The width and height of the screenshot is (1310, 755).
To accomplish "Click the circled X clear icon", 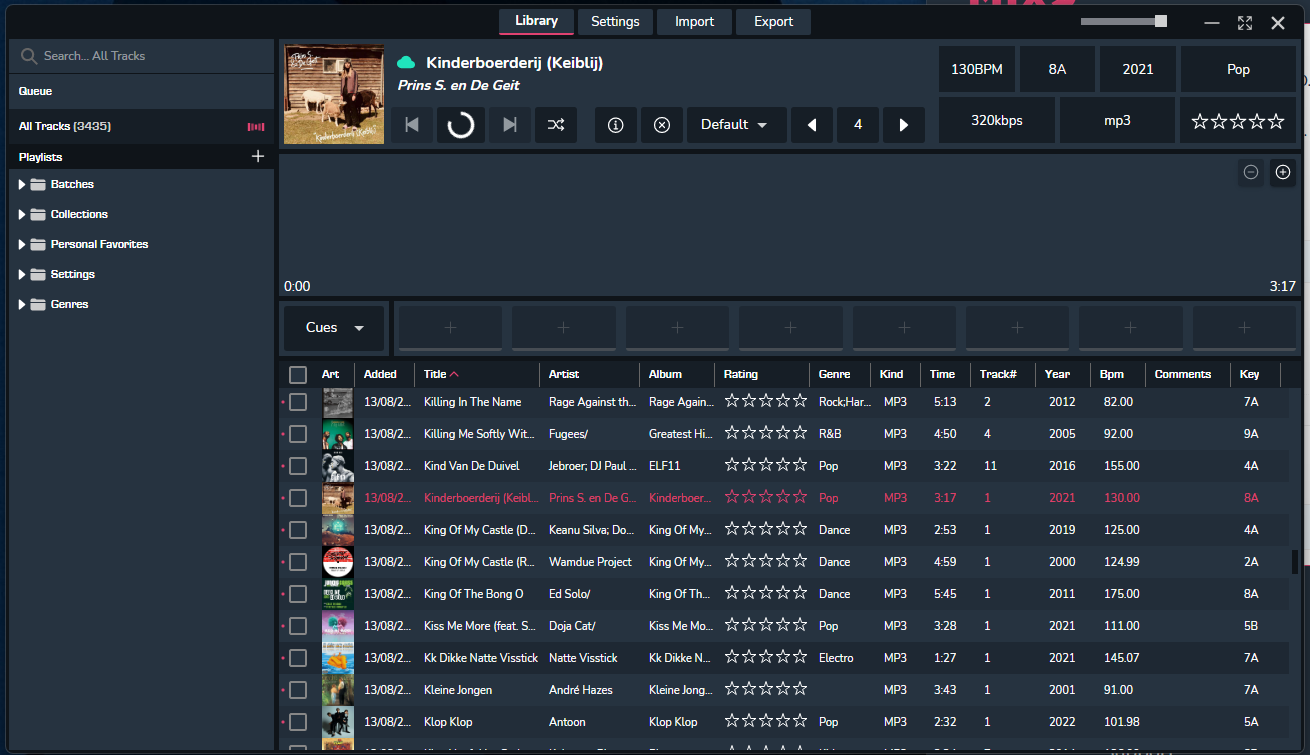I will click(x=662, y=125).
